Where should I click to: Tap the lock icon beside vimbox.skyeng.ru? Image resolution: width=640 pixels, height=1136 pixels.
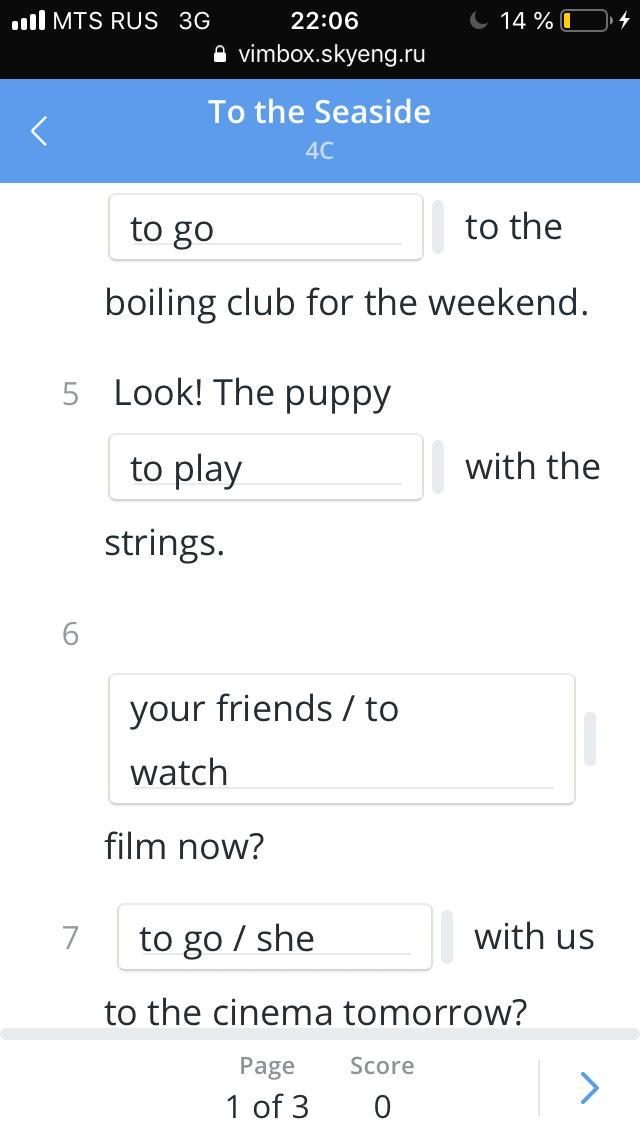pyautogui.click(x=221, y=54)
